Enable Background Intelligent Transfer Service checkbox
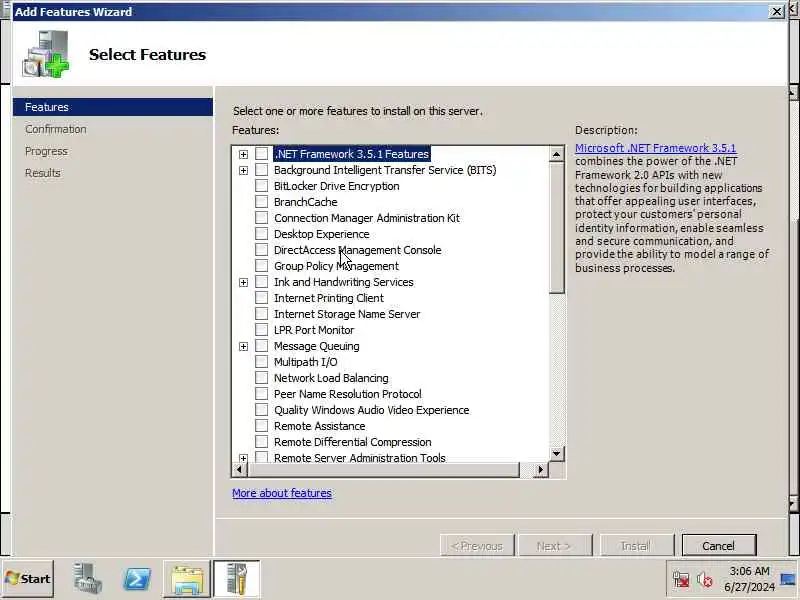The image size is (800, 600). pyautogui.click(x=261, y=169)
